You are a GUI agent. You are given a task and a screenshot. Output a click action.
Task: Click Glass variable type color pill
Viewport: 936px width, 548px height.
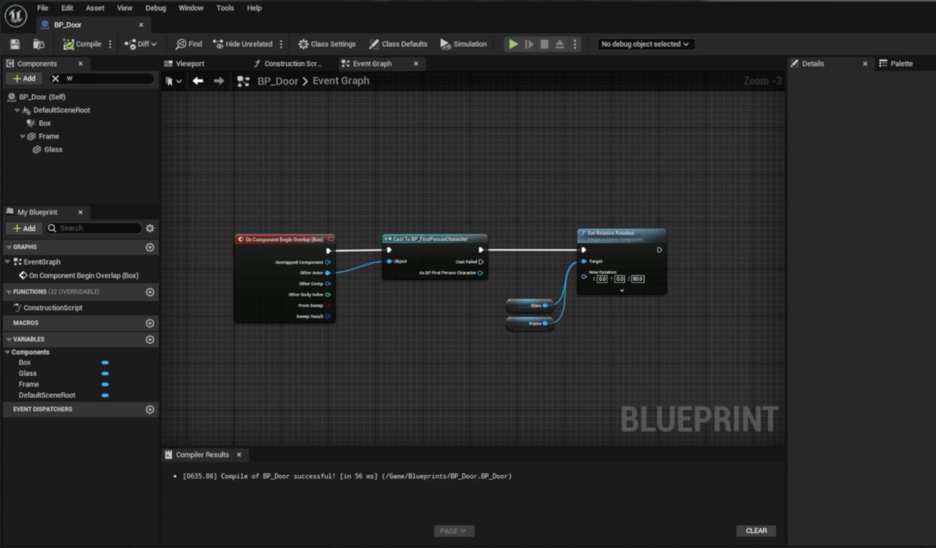[105, 374]
